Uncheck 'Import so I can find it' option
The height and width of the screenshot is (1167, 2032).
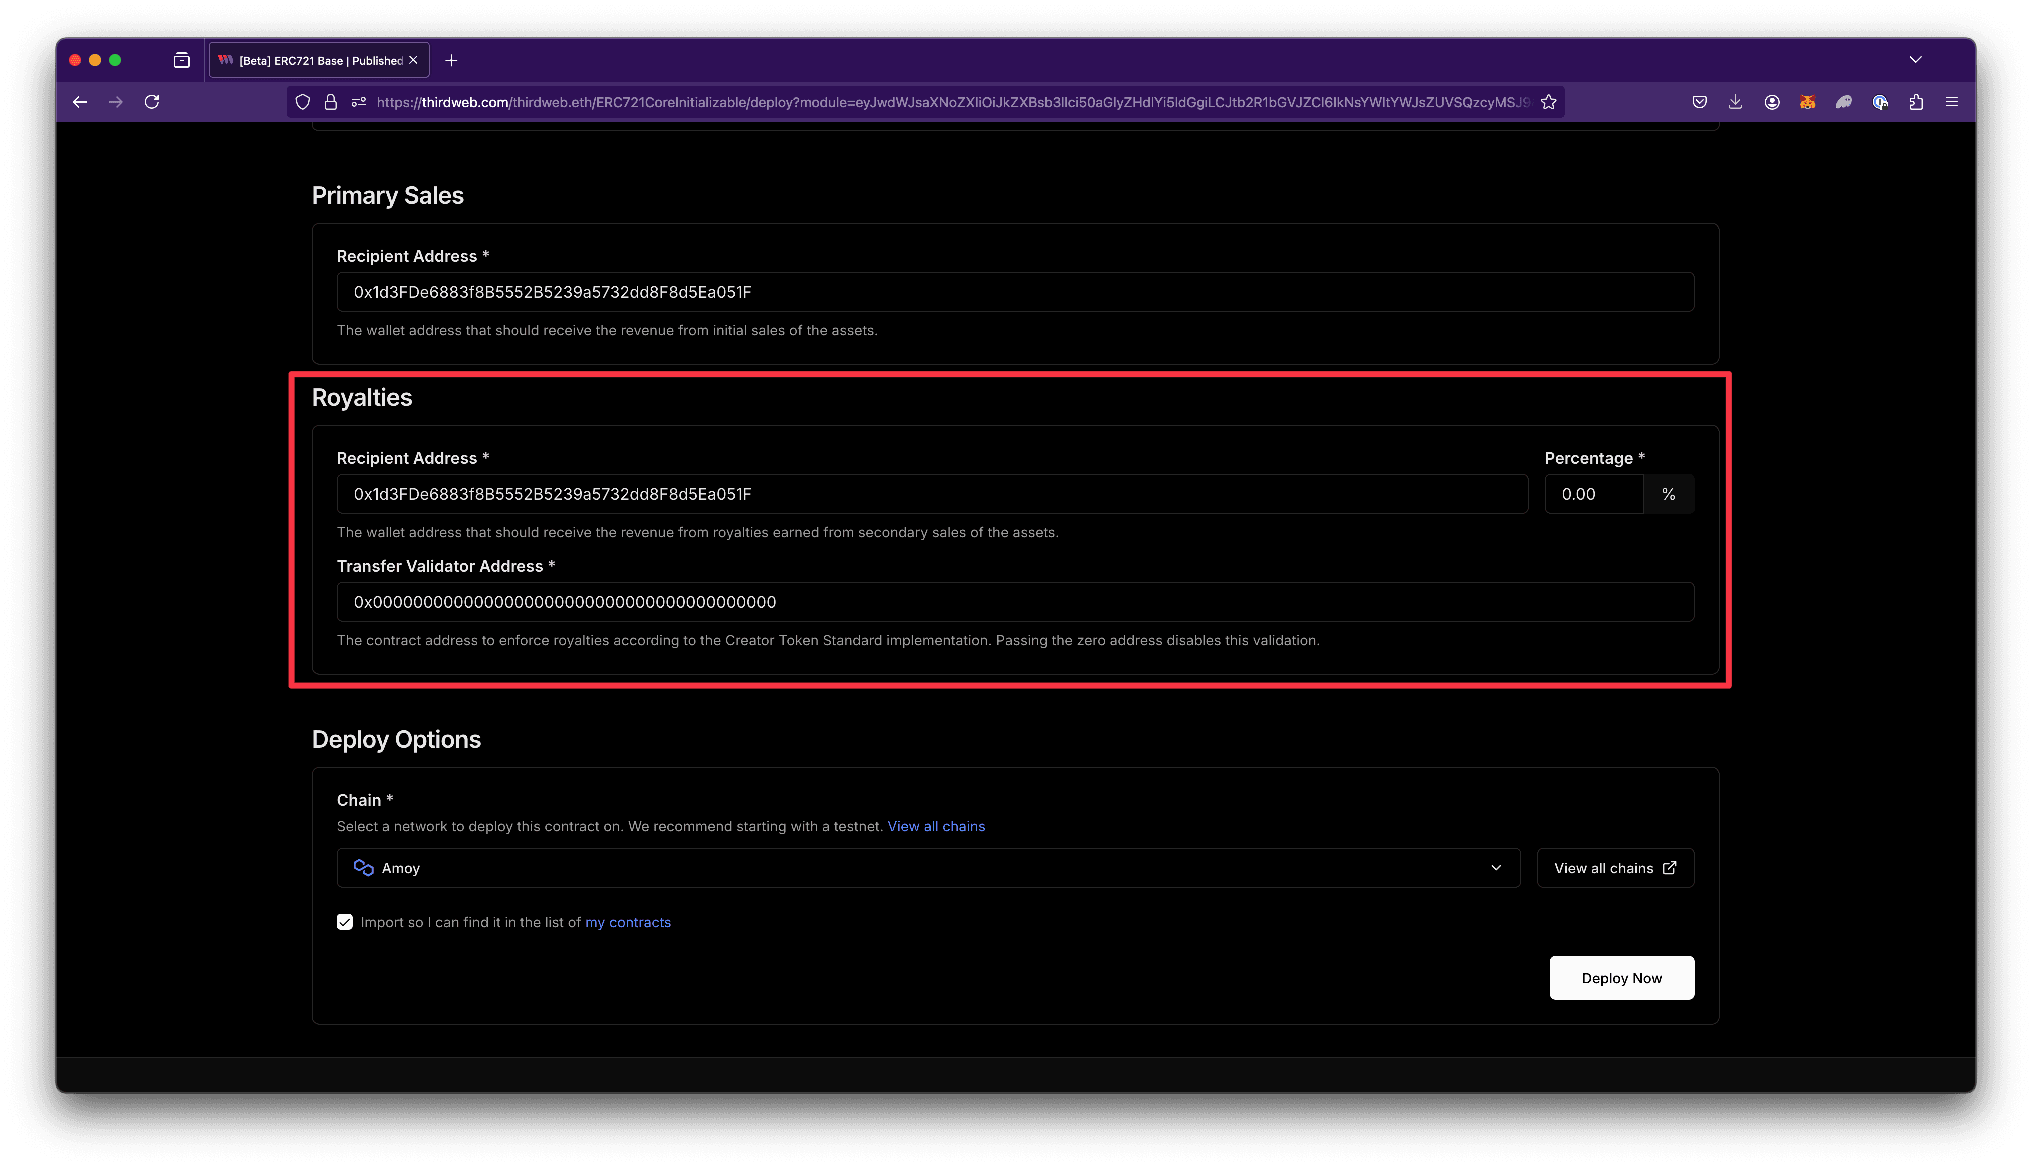[x=344, y=921]
